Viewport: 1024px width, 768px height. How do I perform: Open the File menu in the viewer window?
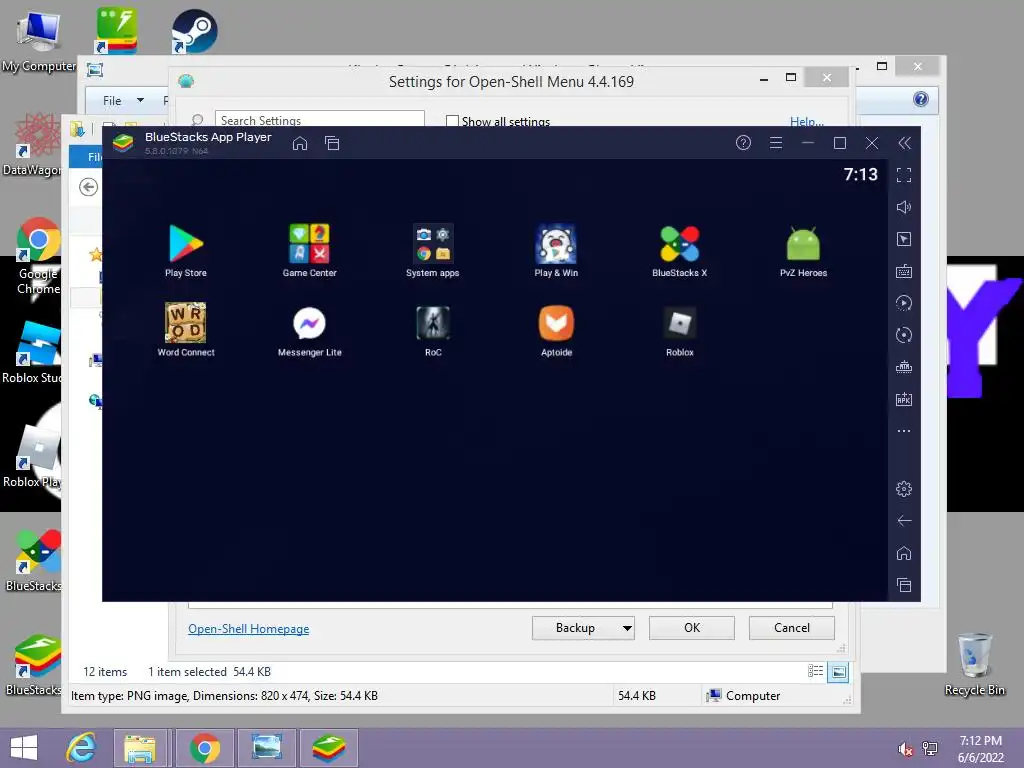click(123, 101)
